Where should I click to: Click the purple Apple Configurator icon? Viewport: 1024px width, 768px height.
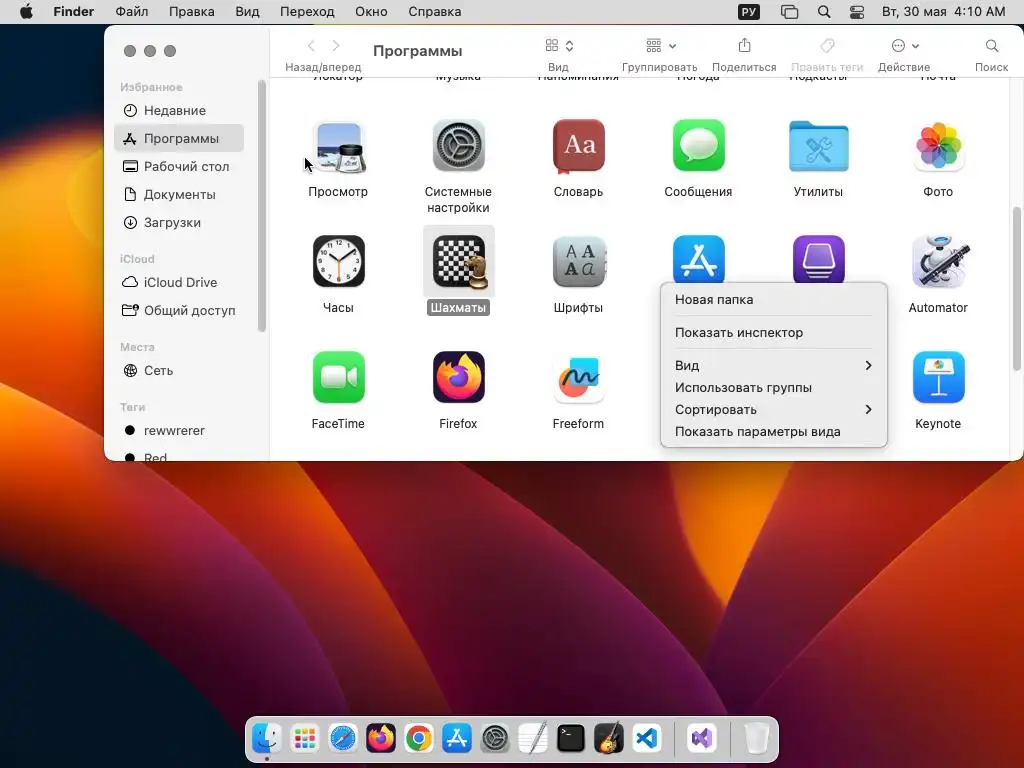pos(818,259)
